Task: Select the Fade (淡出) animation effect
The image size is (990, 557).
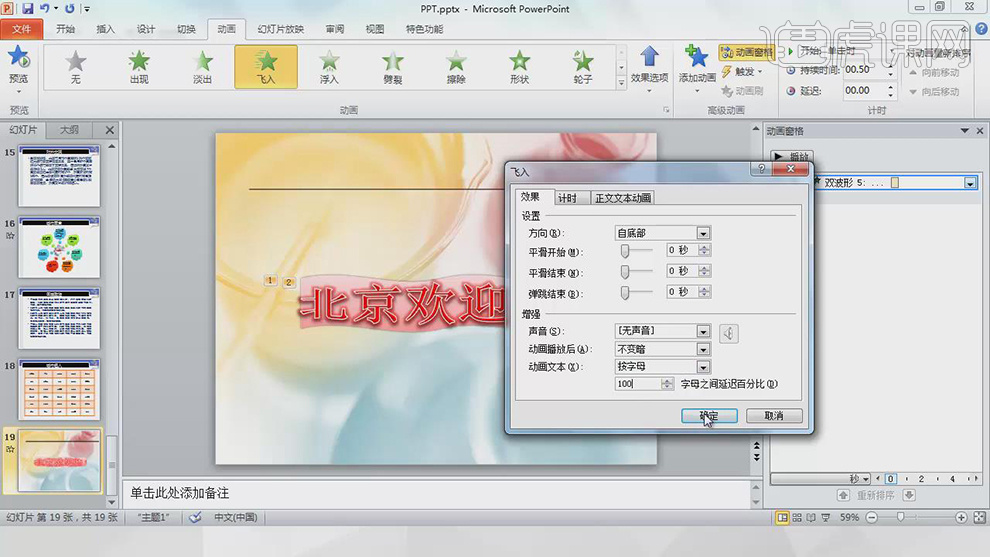Action: click(x=203, y=66)
